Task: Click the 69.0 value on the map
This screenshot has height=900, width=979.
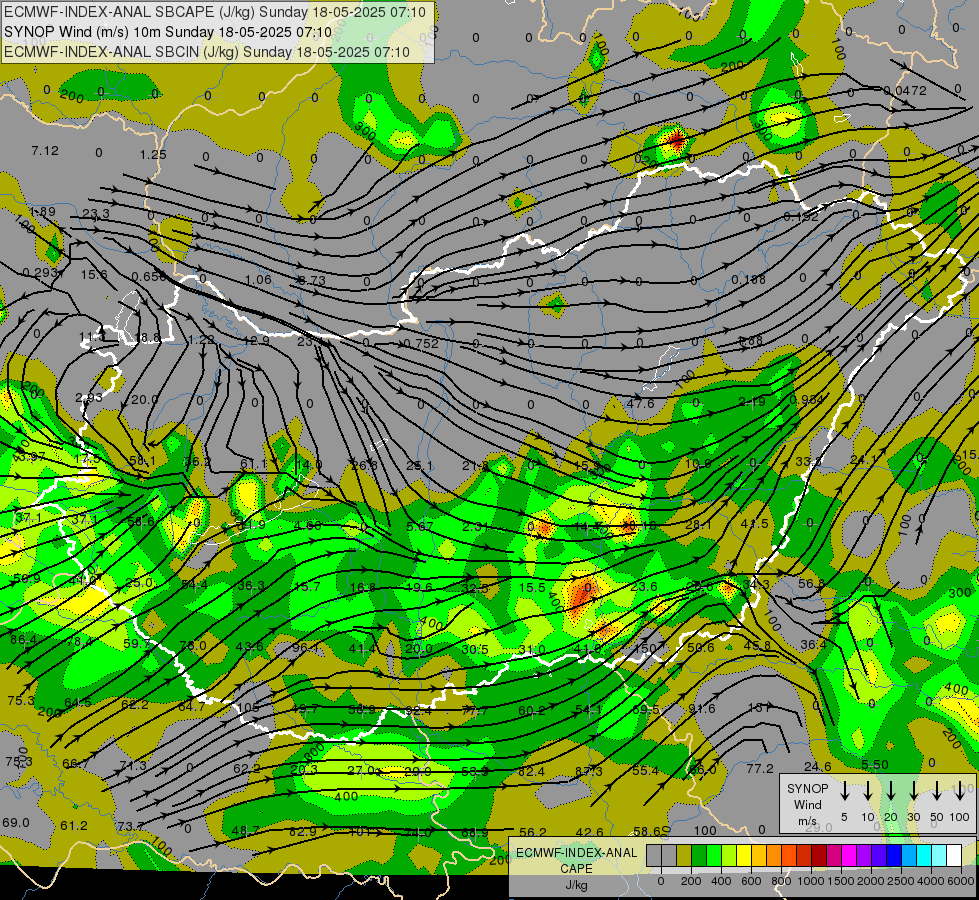Action: pyautogui.click(x=16, y=823)
